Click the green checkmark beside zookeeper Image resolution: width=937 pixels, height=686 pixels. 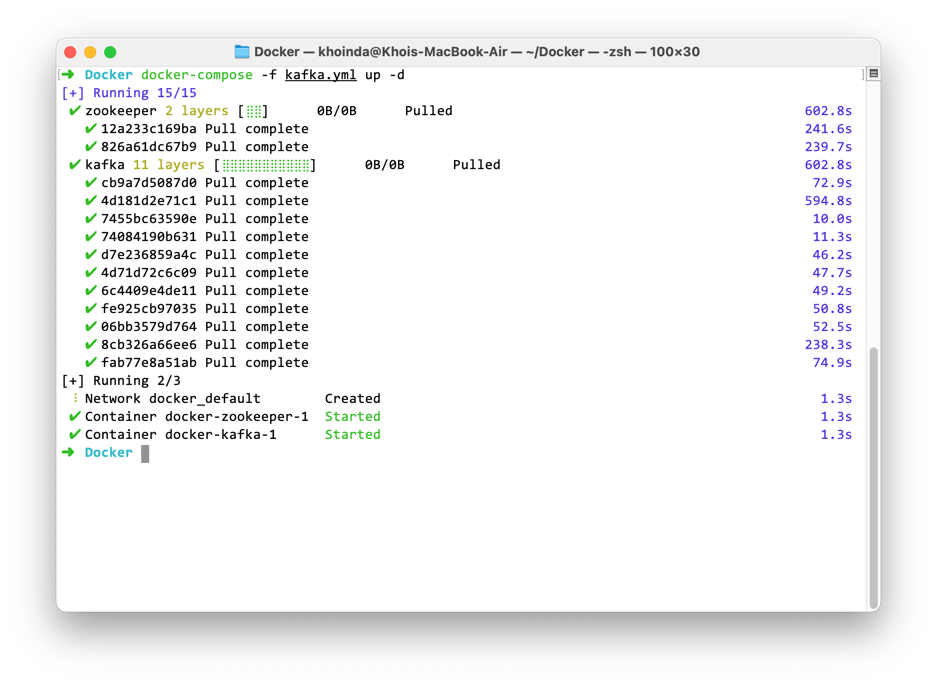click(x=74, y=111)
